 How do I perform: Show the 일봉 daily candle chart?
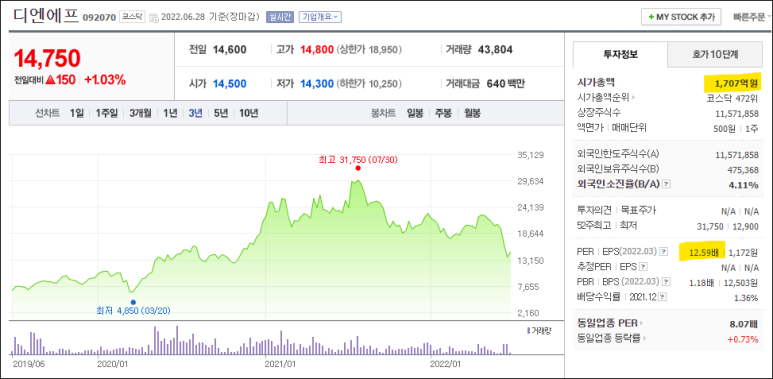(x=415, y=113)
